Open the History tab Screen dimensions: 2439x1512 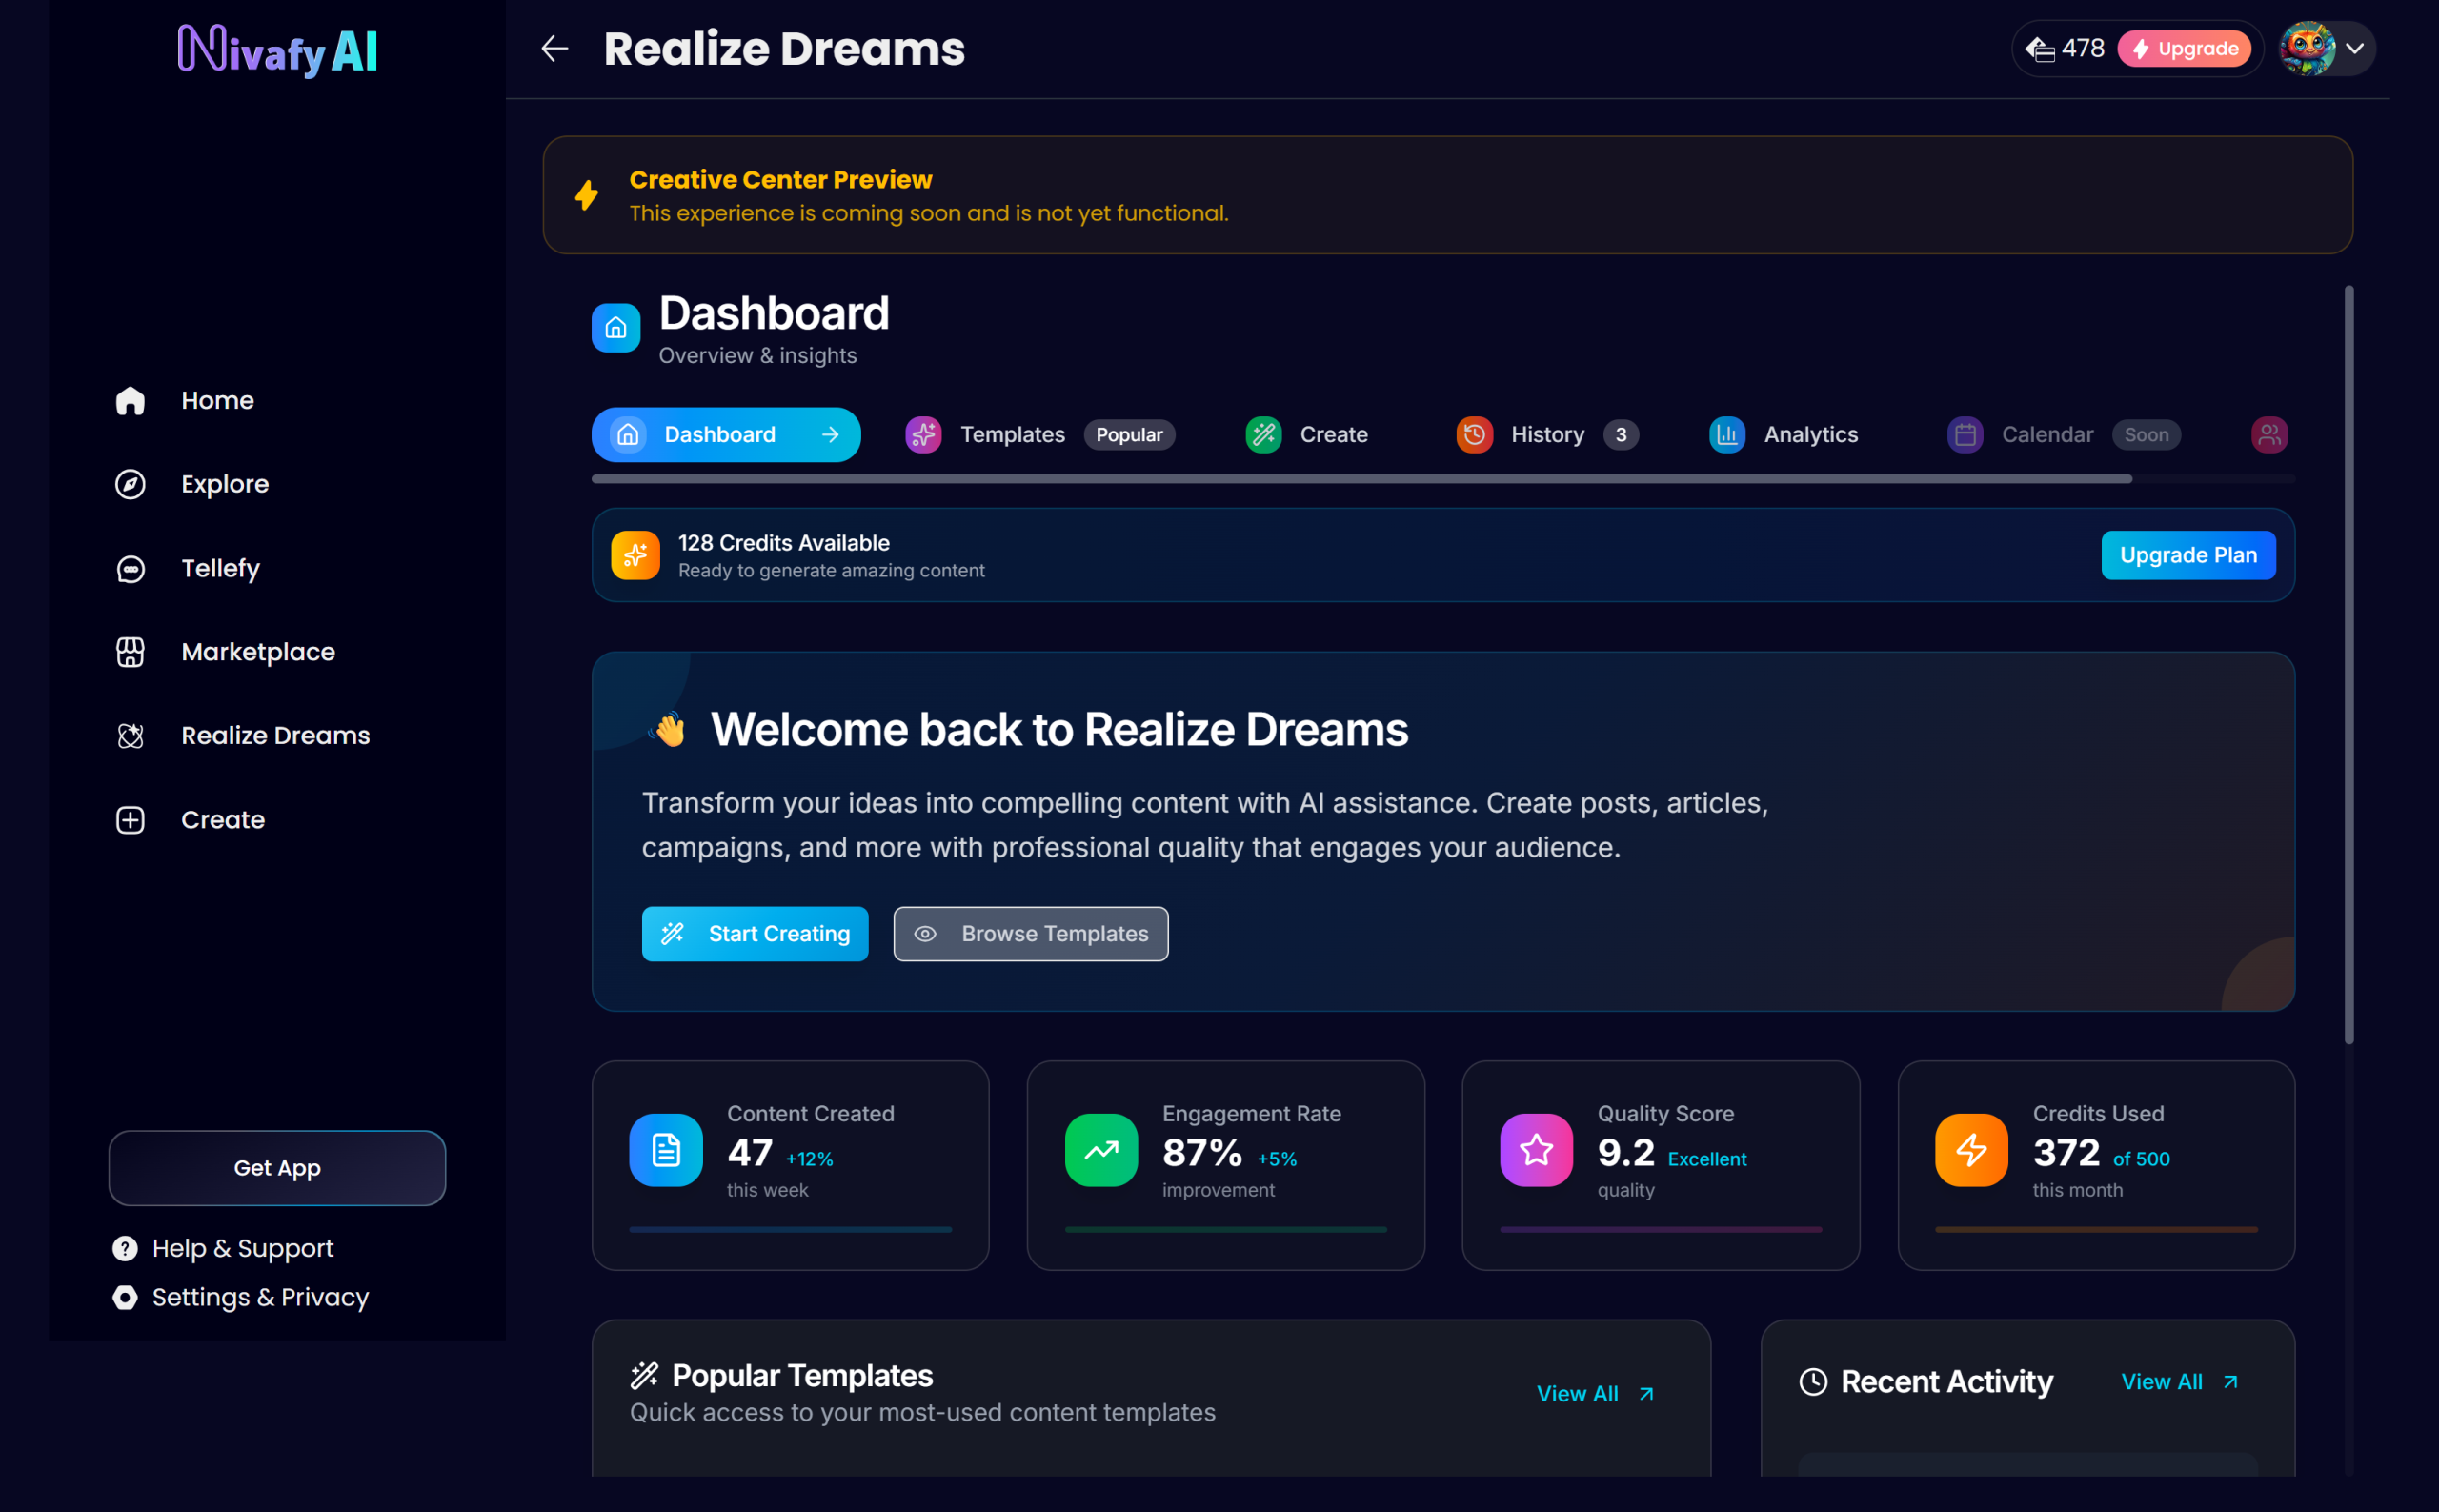click(1546, 434)
